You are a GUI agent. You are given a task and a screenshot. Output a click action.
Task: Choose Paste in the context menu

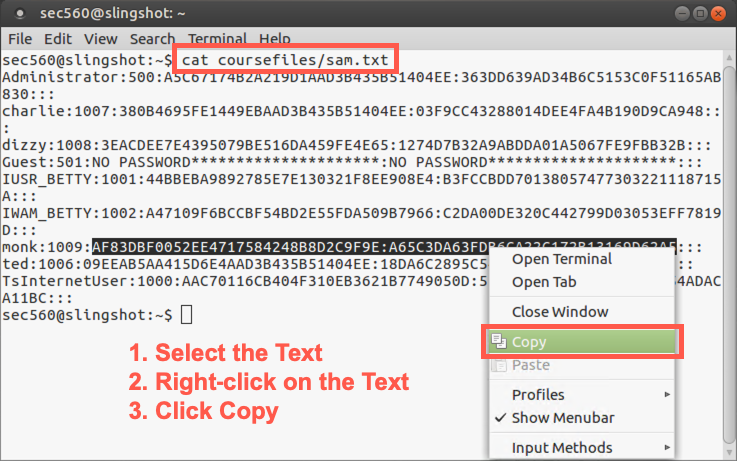pos(582,365)
